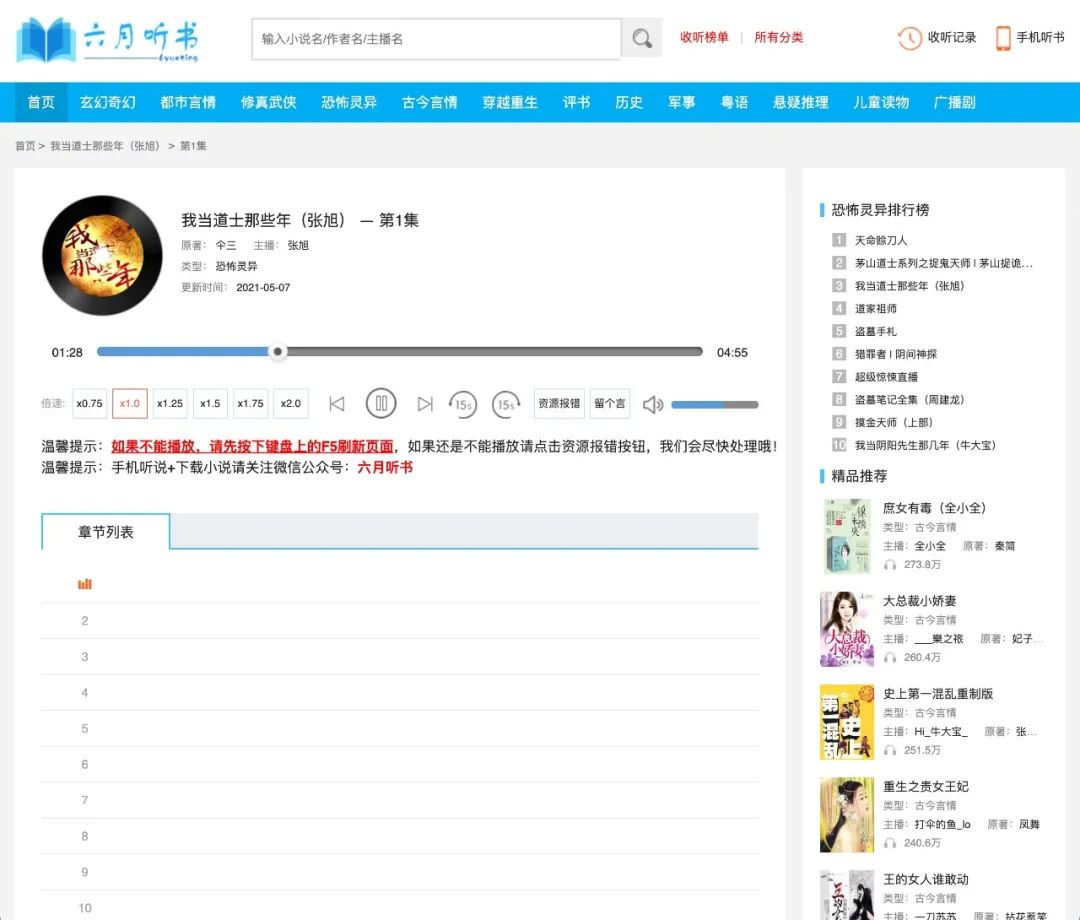Click breadcrumb 首页 link
The width and height of the screenshot is (1080, 920).
[x=25, y=146]
